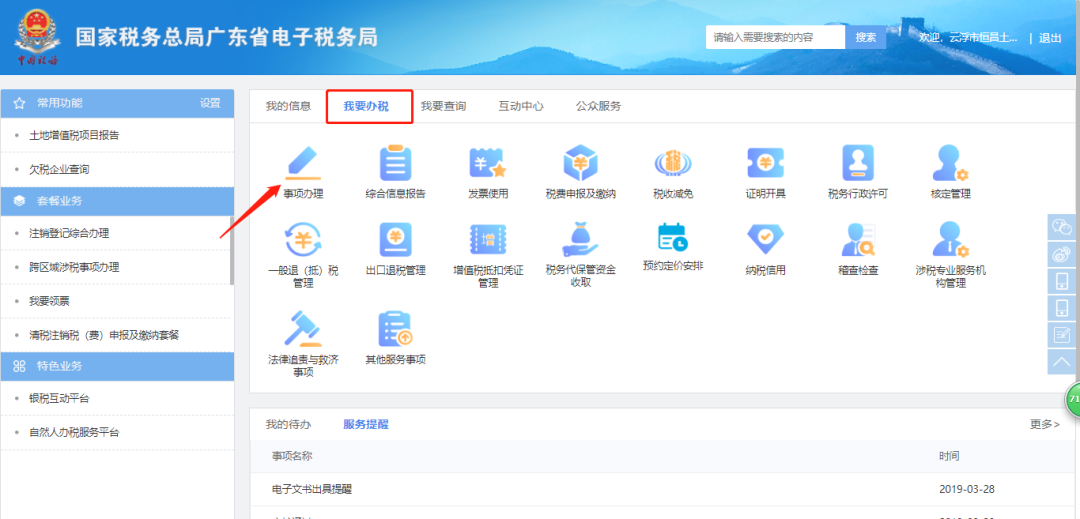The height and width of the screenshot is (519, 1080).
Task: Open 增值税抵扣凭证管理 icon
Action: click(x=488, y=240)
